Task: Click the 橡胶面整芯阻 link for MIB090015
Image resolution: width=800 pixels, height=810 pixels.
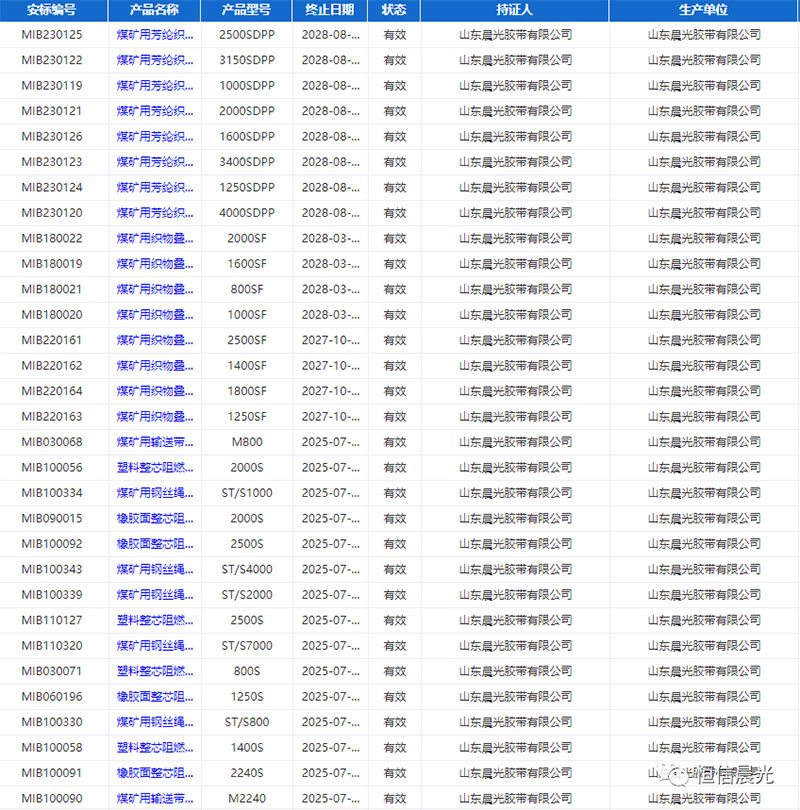Action: pos(154,519)
